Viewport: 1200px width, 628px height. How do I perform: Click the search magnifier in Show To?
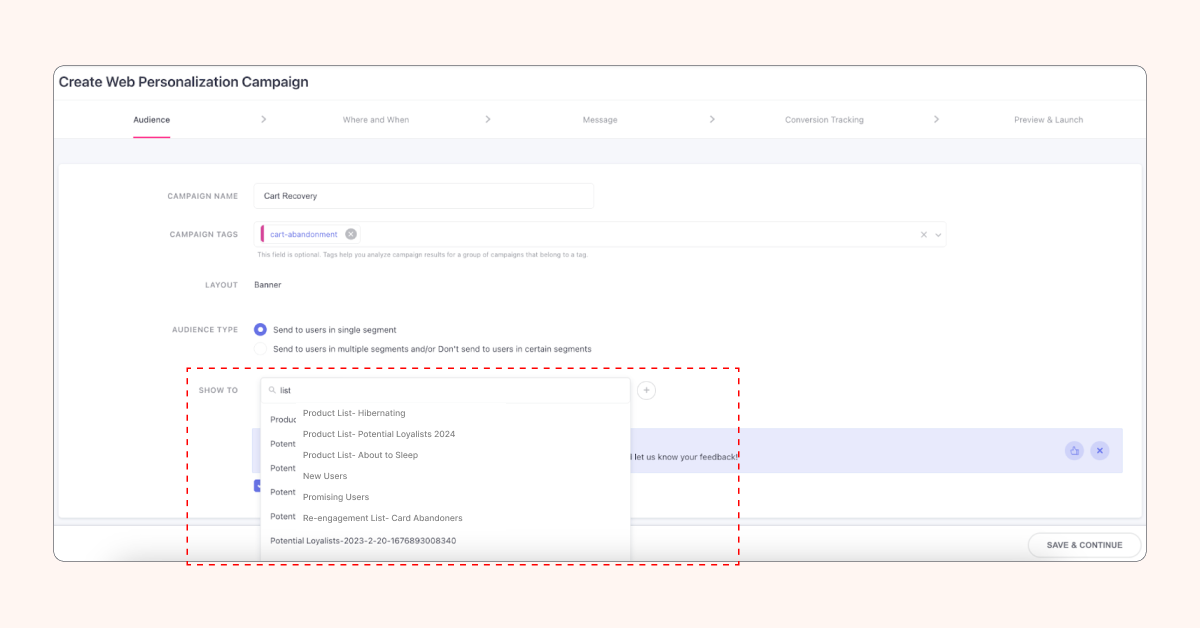(272, 391)
